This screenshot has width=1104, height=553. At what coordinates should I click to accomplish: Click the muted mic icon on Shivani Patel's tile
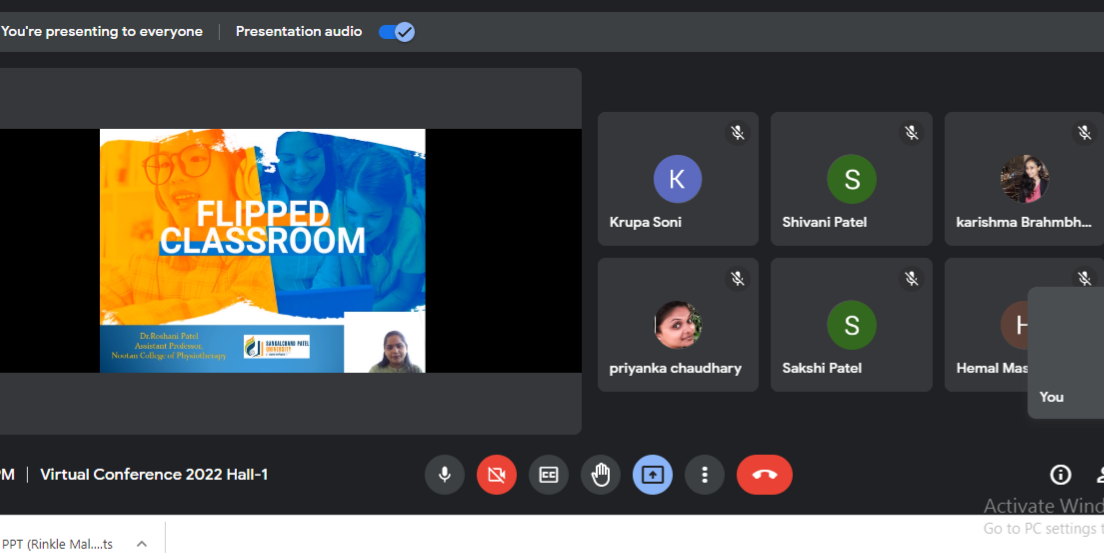pos(911,132)
